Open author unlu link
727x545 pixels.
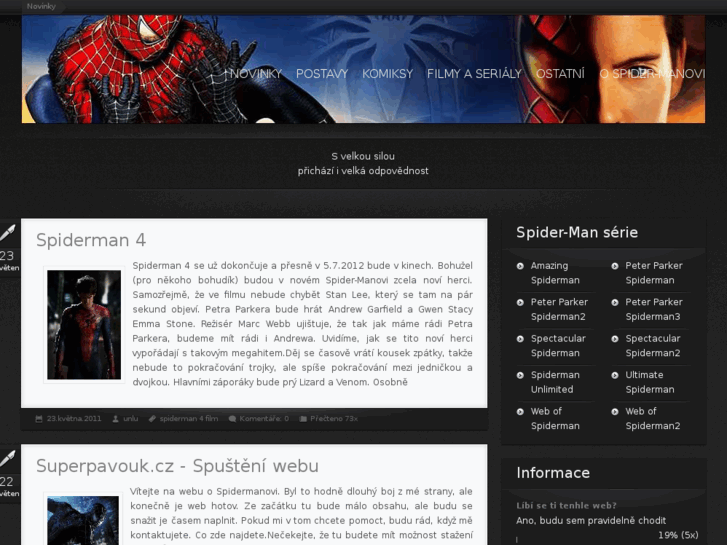(x=131, y=419)
